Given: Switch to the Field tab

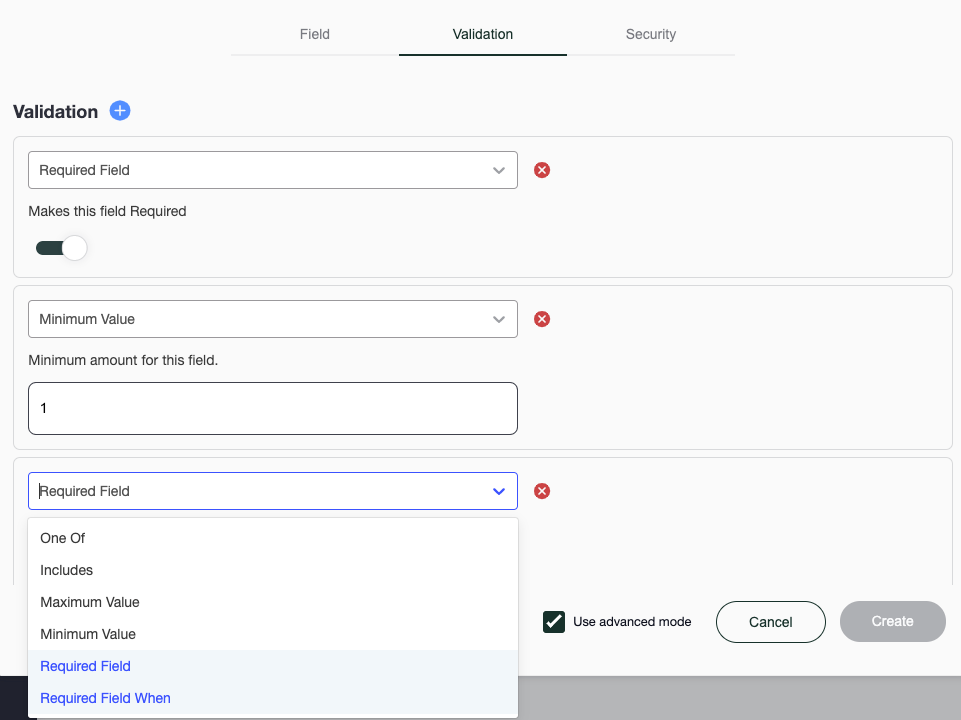Looking at the screenshot, I should [x=314, y=34].
